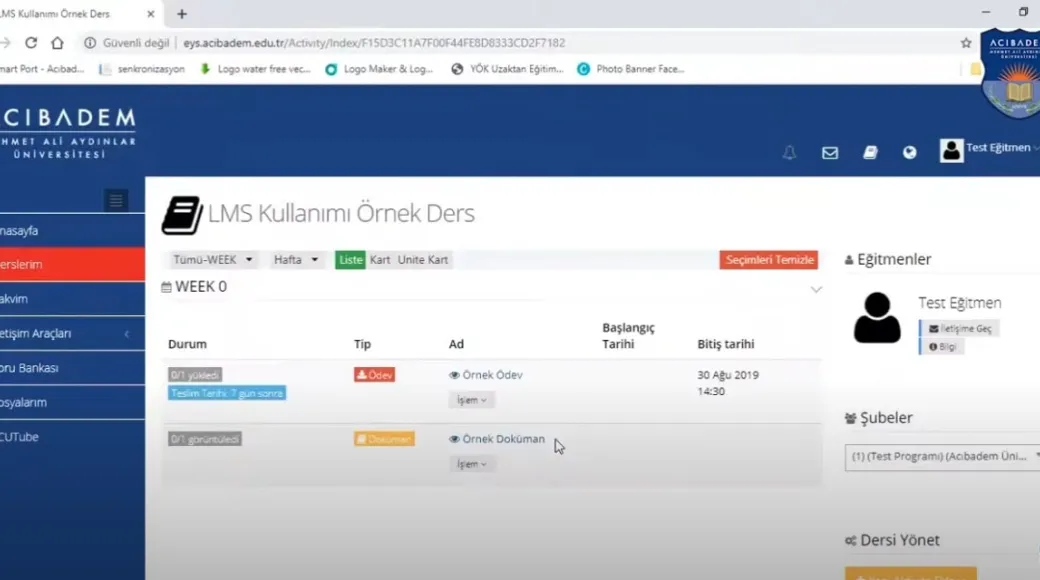Select Derslerim in sidebar
1040x580 pixels.
72,264
